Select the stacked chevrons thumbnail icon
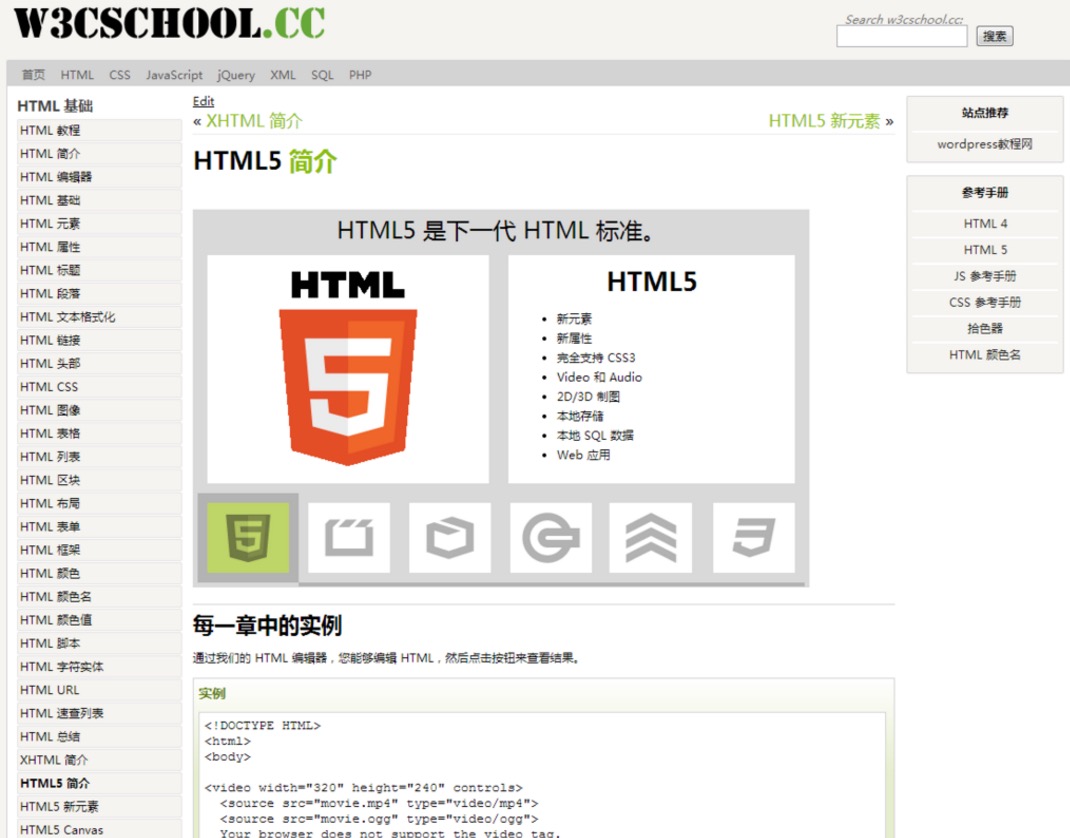 [x=651, y=538]
